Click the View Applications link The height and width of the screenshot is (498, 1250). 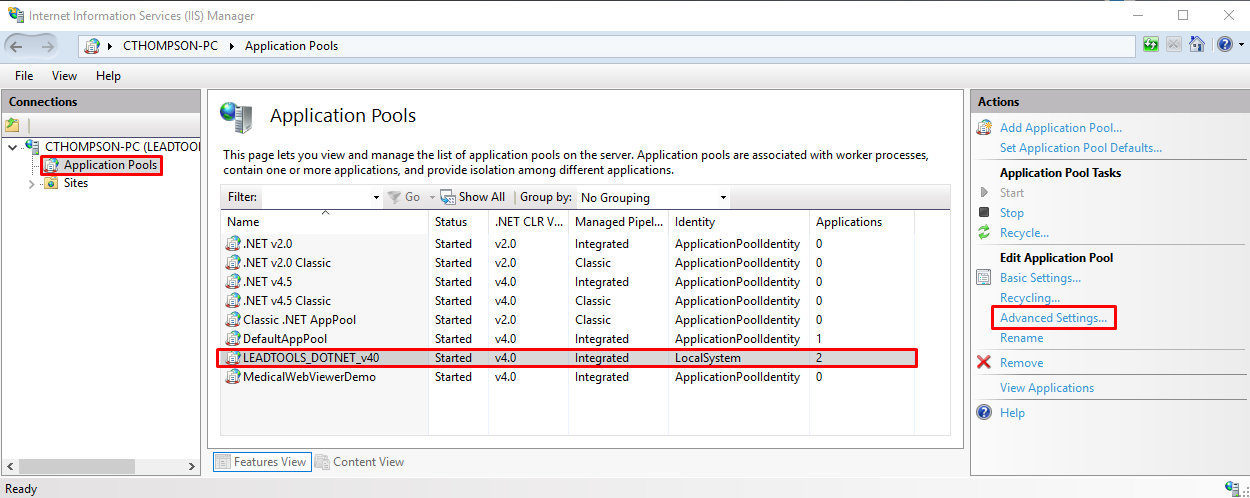click(x=1047, y=388)
